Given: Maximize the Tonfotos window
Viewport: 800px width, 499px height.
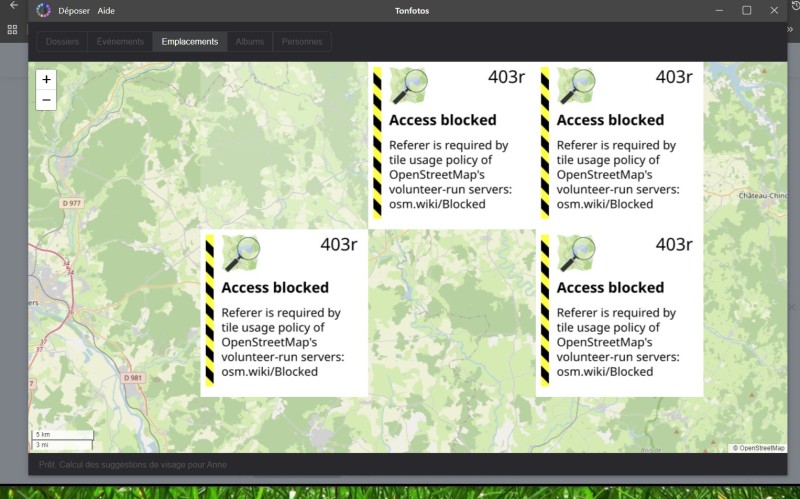Looking at the screenshot, I should tap(746, 10).
